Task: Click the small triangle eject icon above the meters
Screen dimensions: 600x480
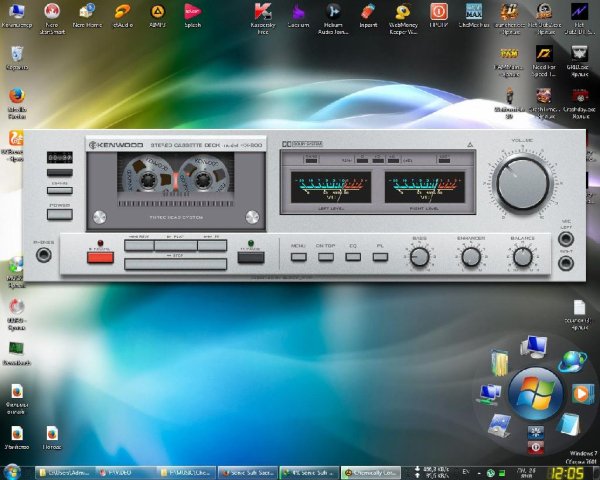Action: point(470,145)
